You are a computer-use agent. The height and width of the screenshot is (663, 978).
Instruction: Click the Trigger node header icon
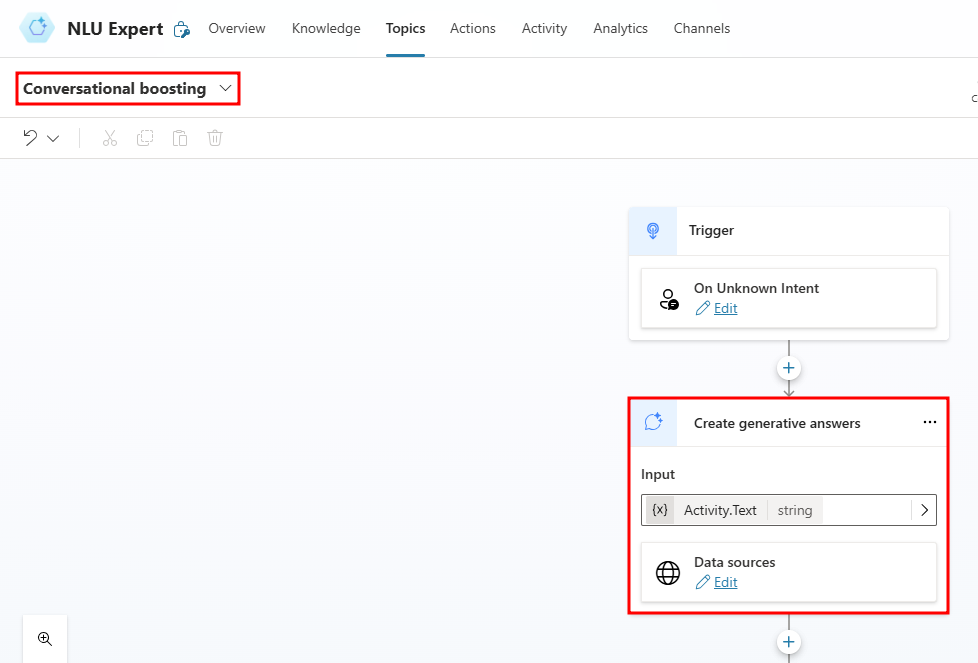tap(652, 230)
